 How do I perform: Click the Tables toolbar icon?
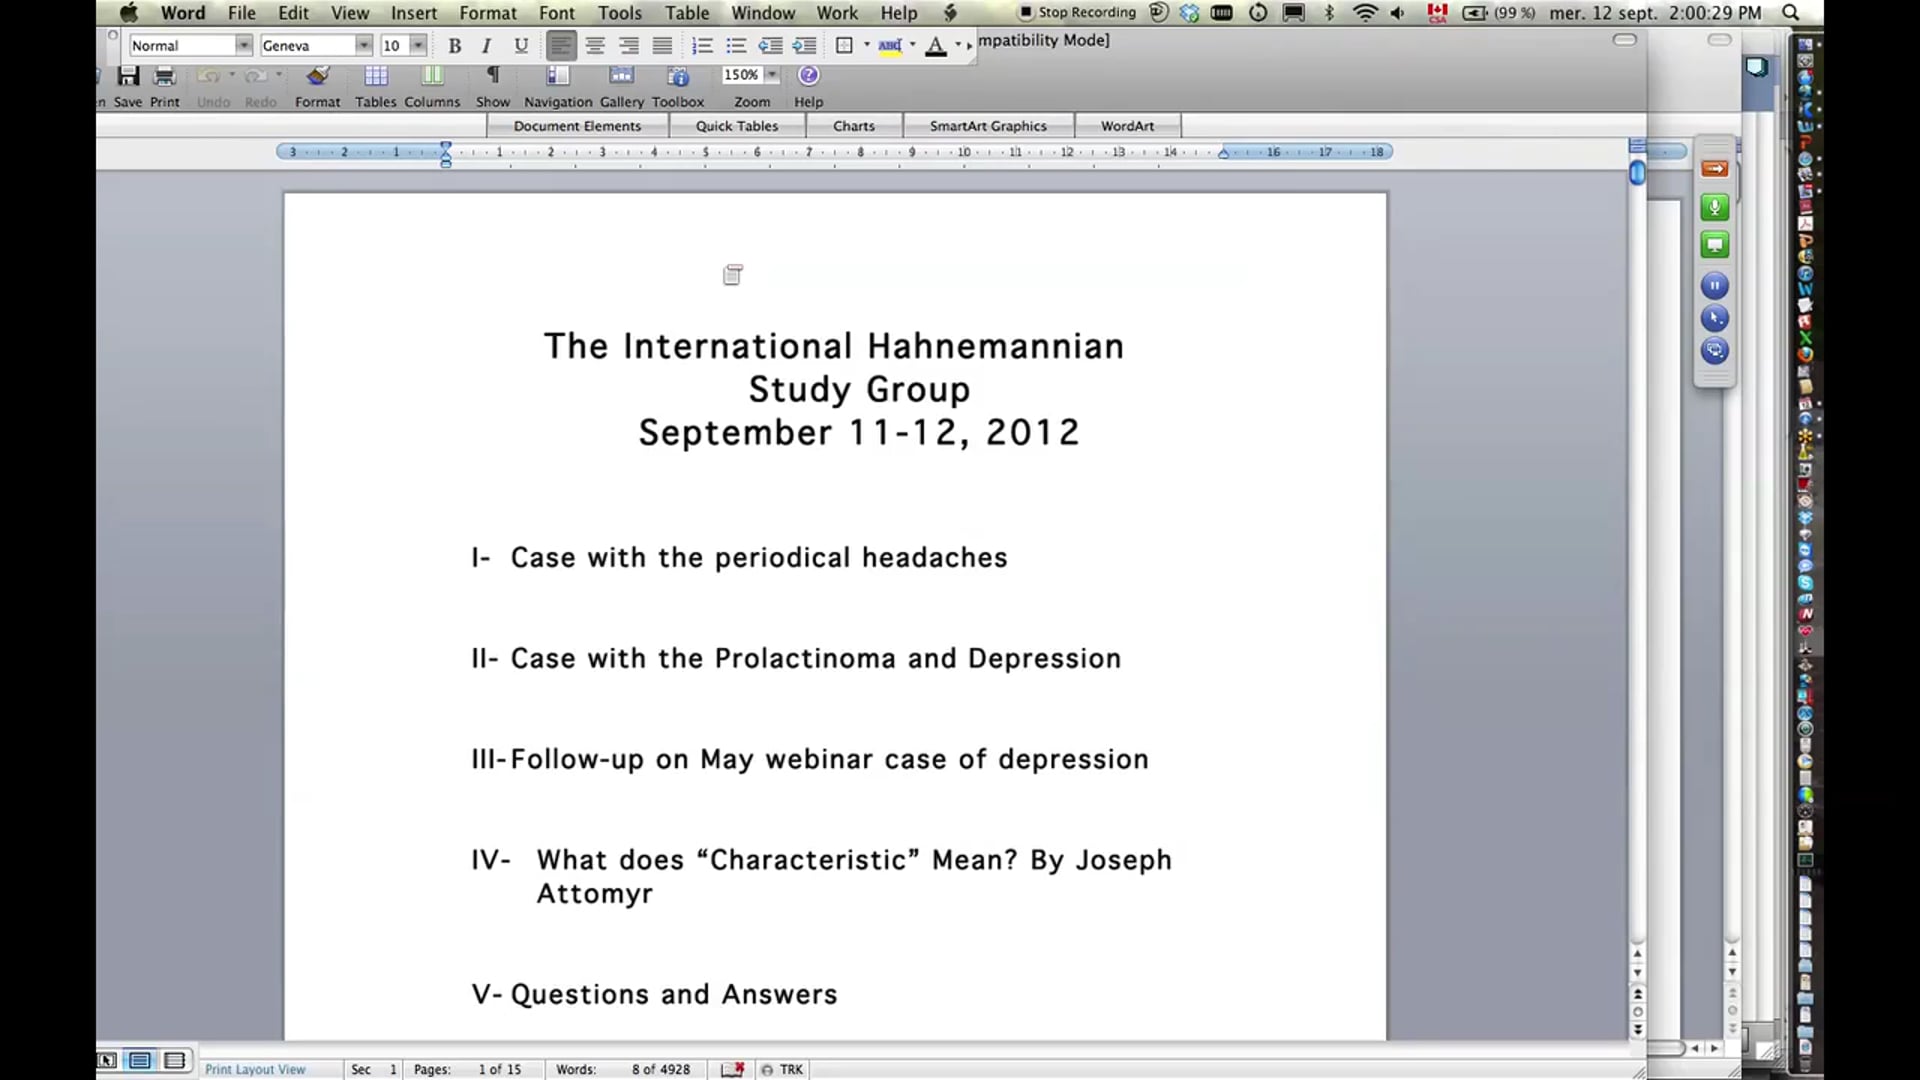376,75
